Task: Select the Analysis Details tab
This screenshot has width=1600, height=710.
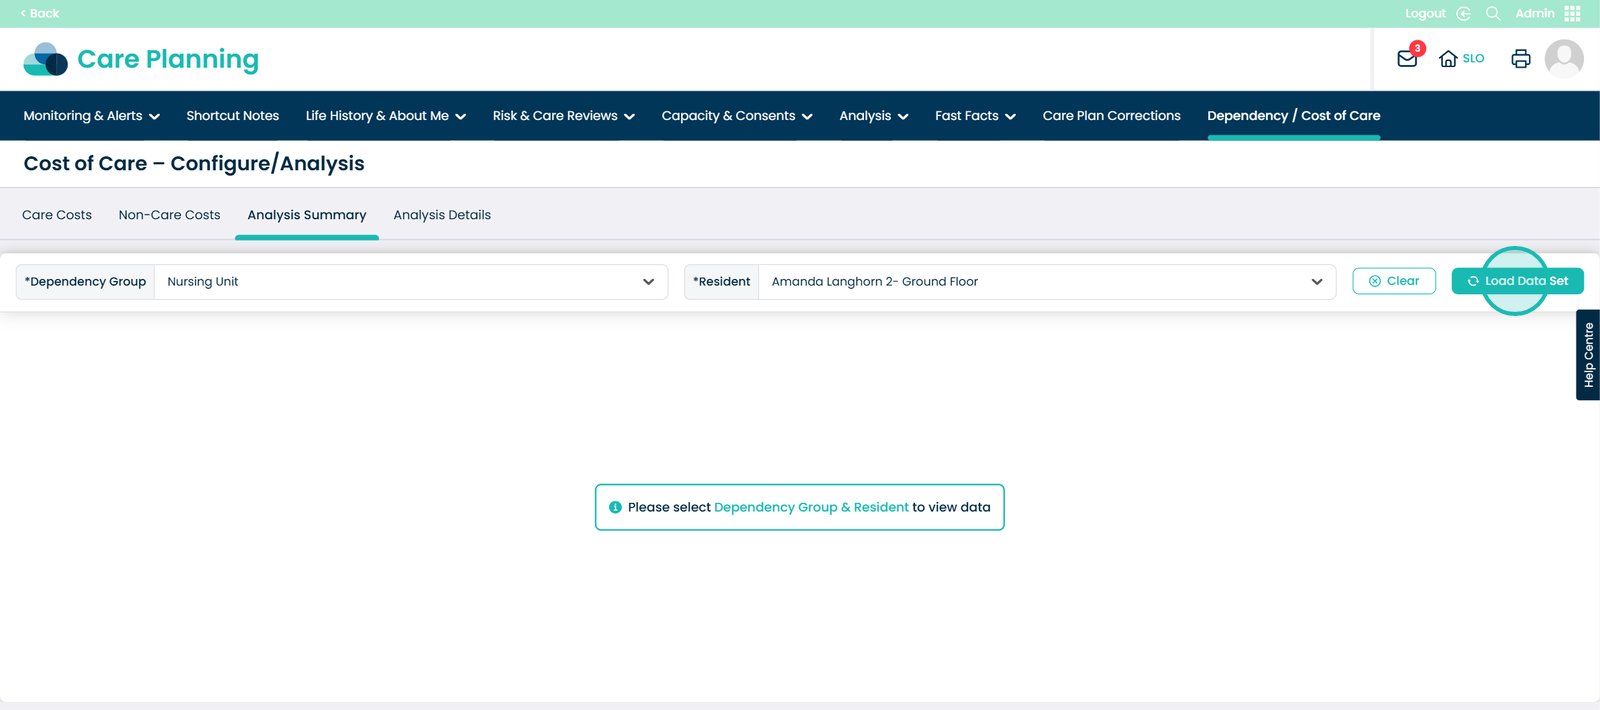Action: coord(442,215)
